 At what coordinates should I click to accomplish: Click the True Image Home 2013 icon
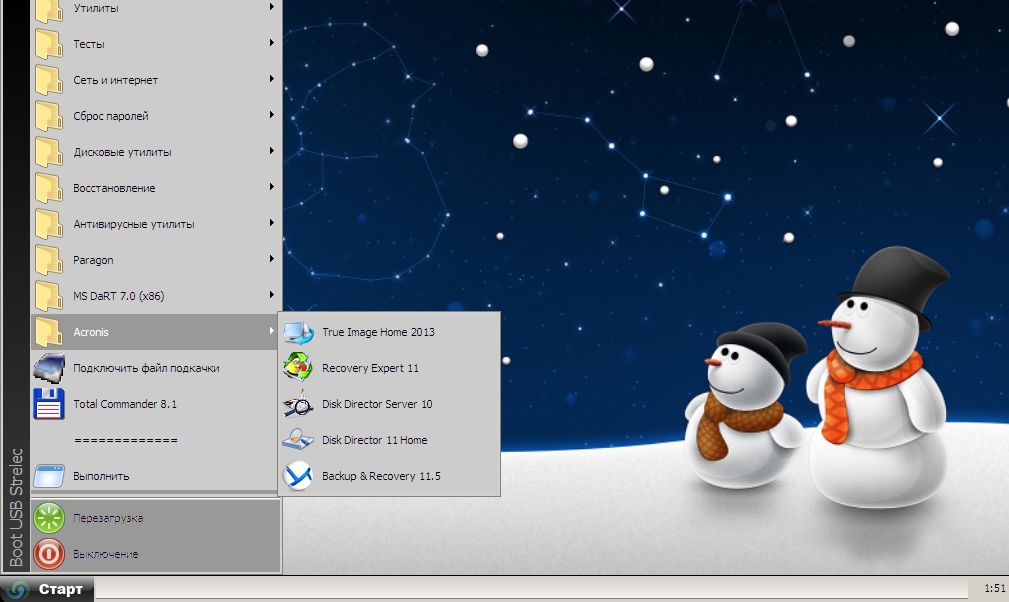[298, 332]
